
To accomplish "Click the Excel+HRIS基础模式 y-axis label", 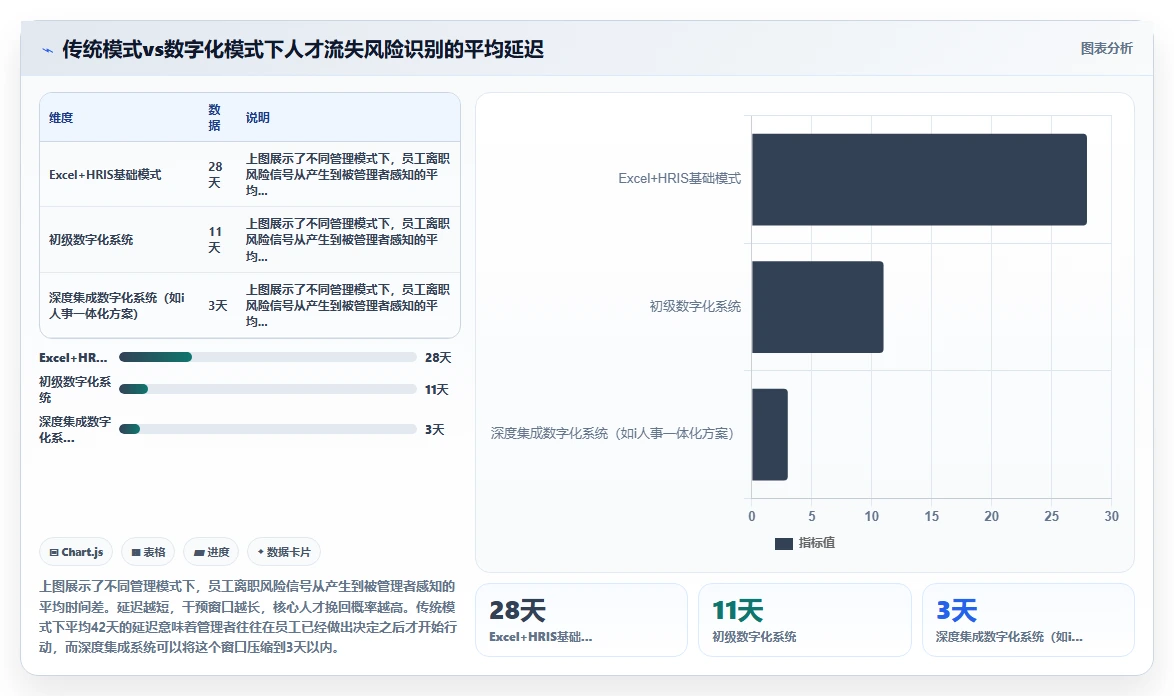I will click(x=679, y=179).
